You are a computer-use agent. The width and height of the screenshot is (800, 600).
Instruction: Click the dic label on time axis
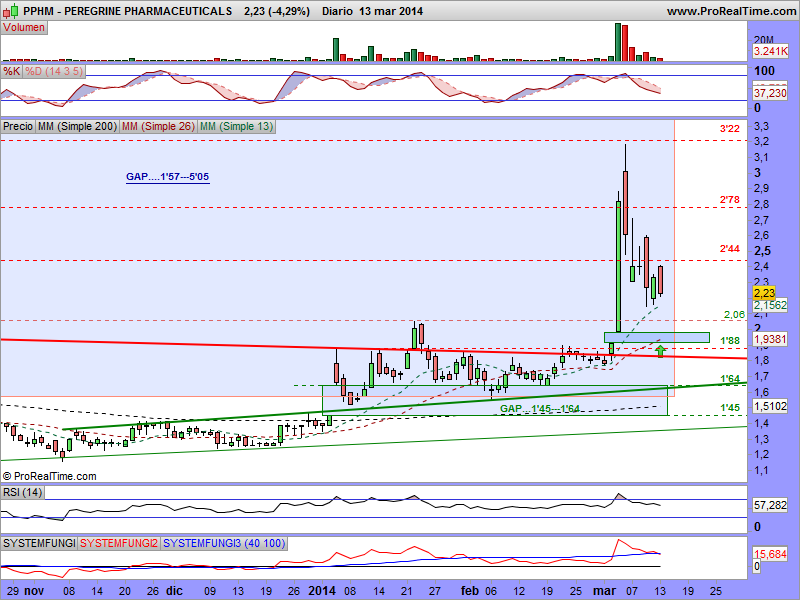click(174, 591)
